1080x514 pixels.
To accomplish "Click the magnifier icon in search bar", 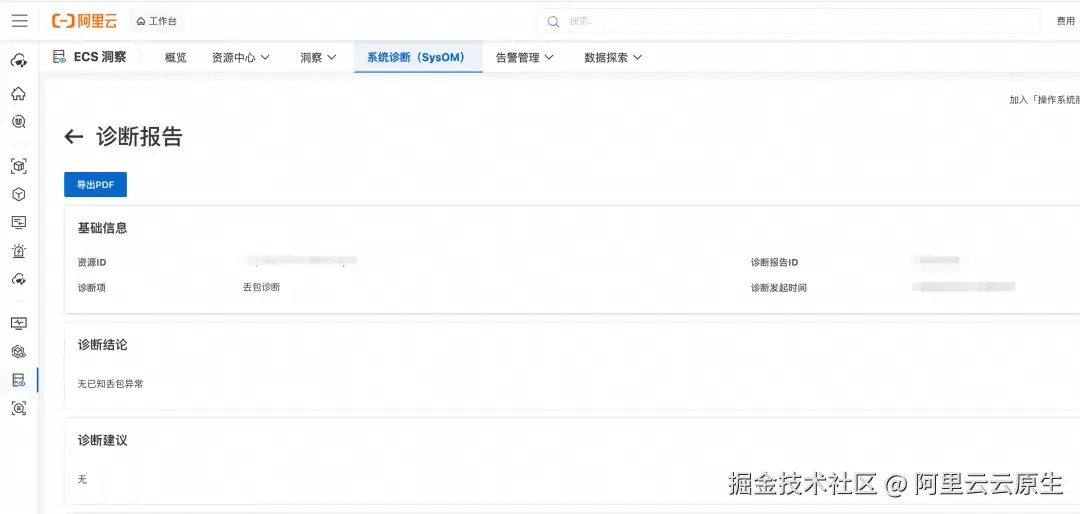I will coord(553,21).
